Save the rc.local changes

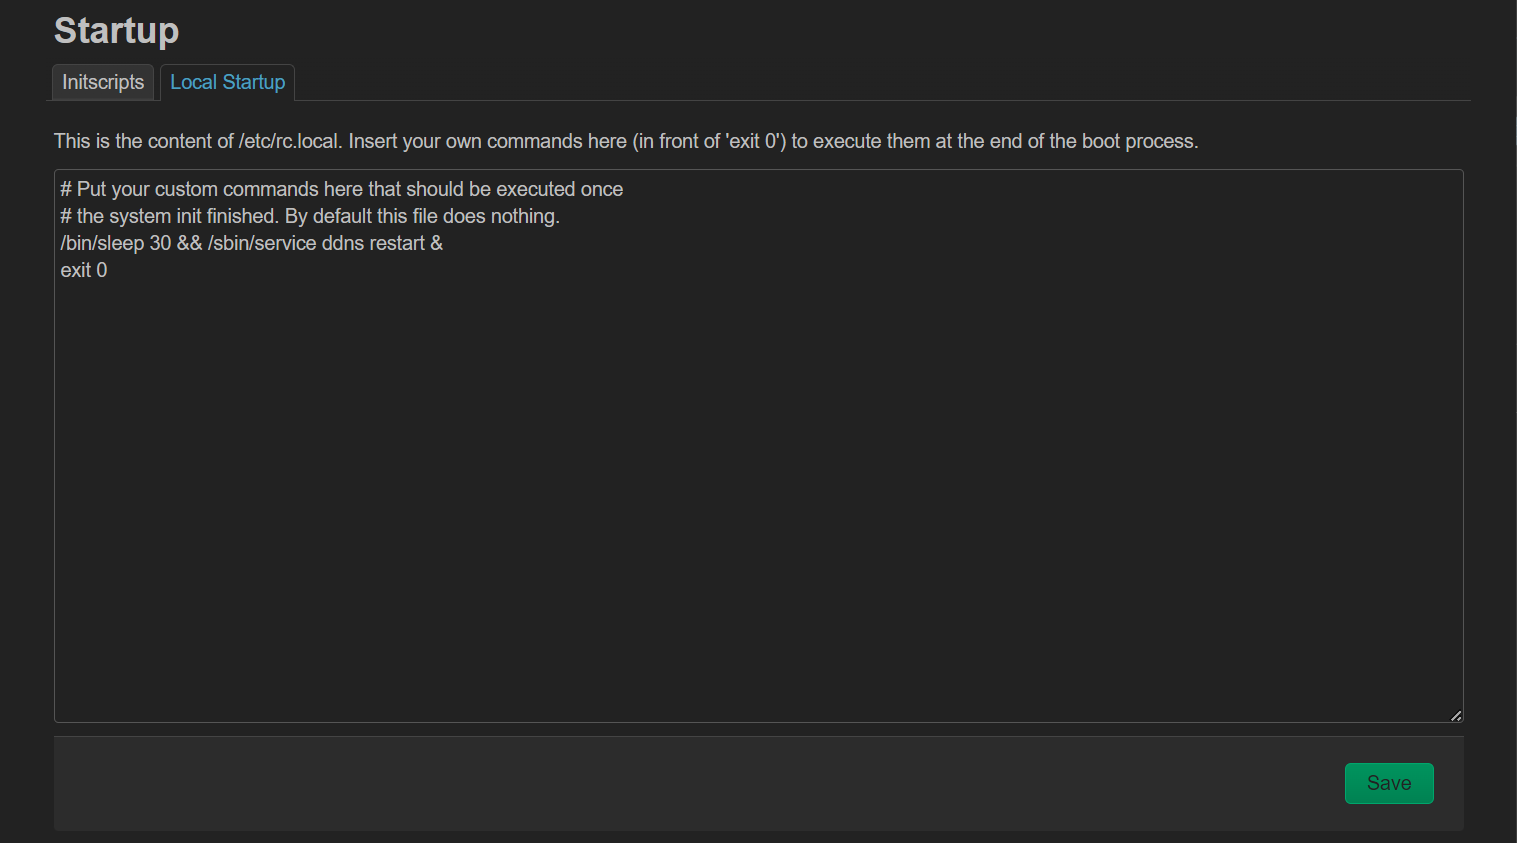pos(1388,783)
